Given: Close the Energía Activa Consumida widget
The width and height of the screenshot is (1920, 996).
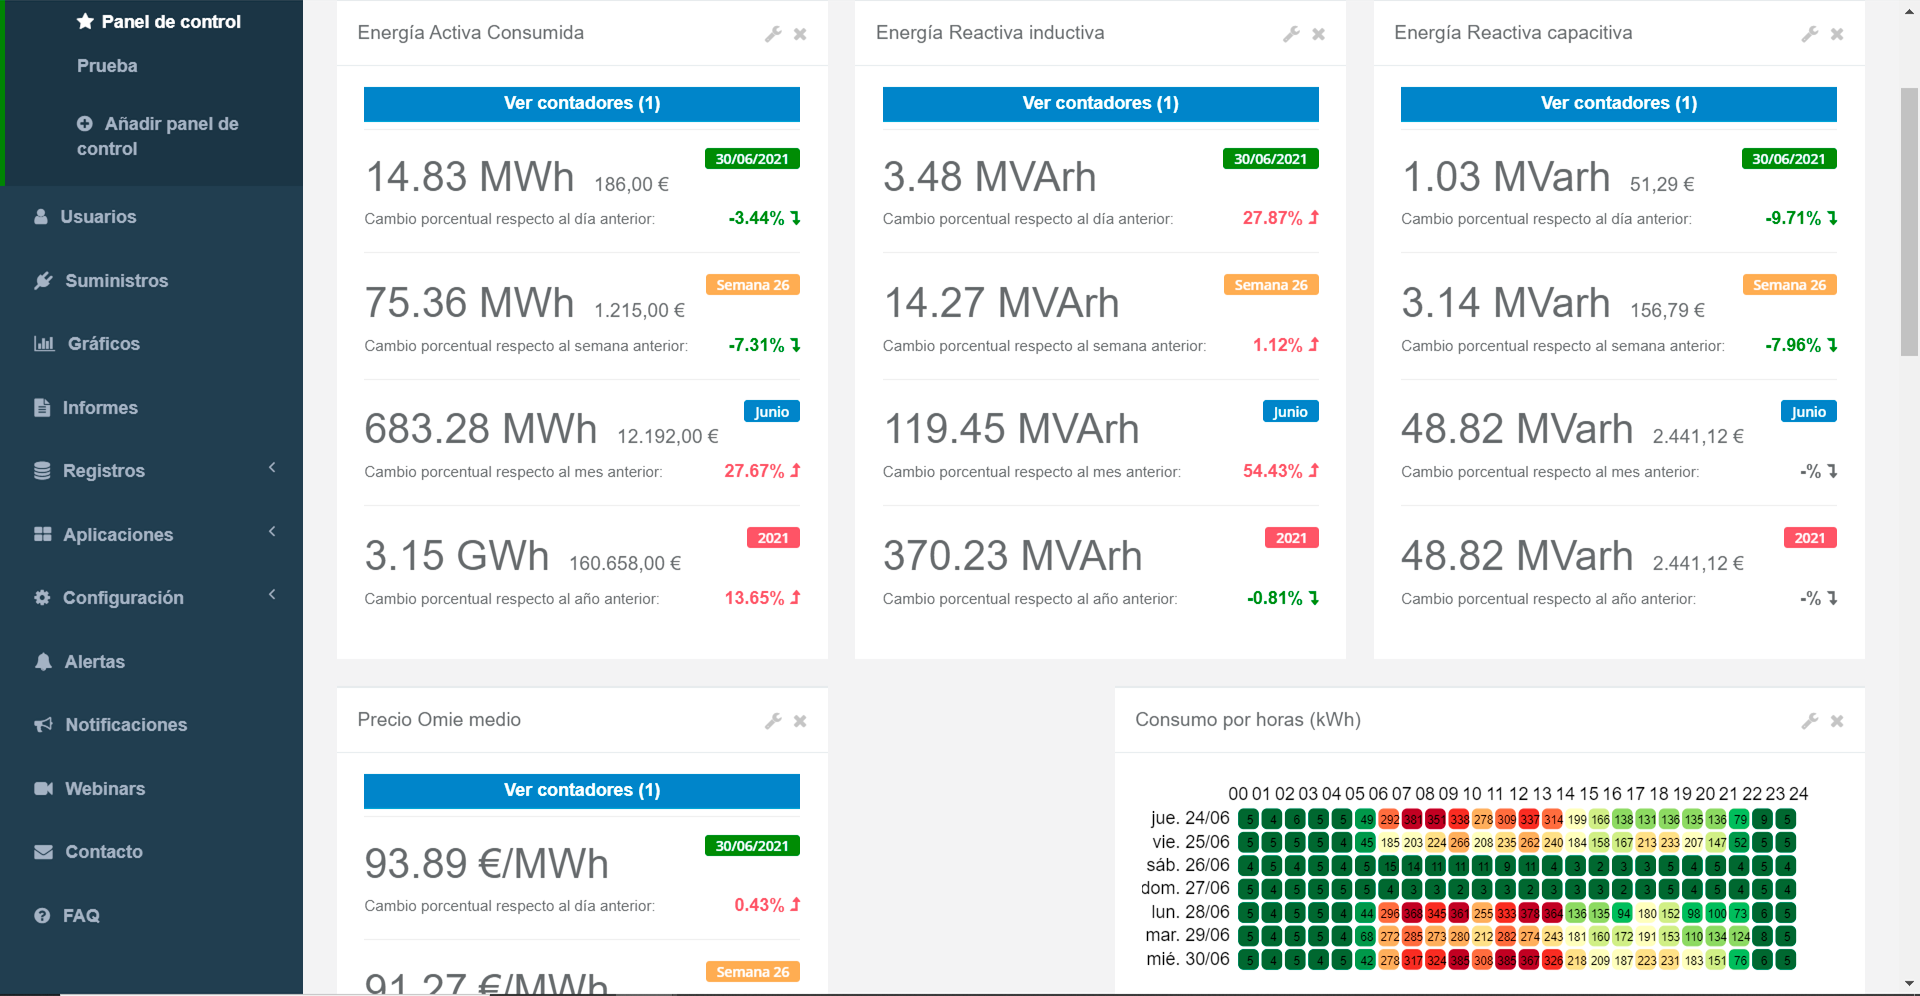Looking at the screenshot, I should coord(800,34).
